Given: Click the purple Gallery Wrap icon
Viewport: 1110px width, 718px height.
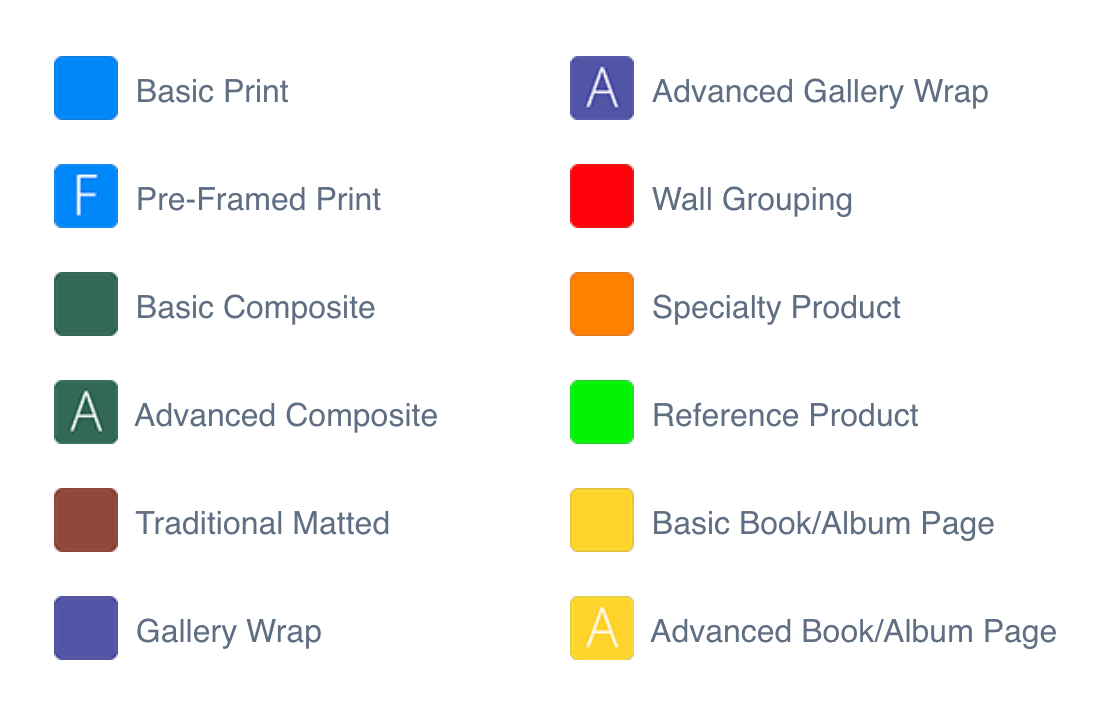Looking at the screenshot, I should click(x=86, y=628).
